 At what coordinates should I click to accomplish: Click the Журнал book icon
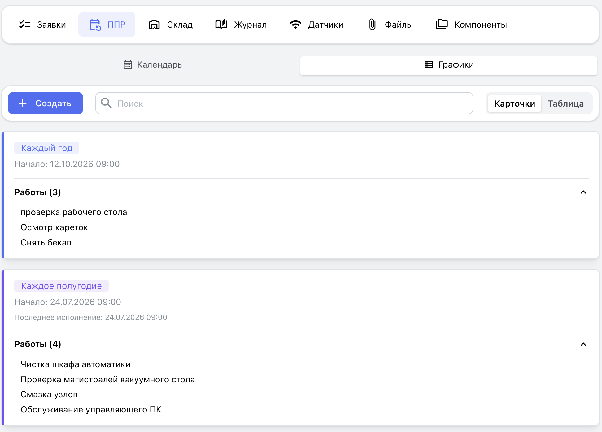pos(221,25)
